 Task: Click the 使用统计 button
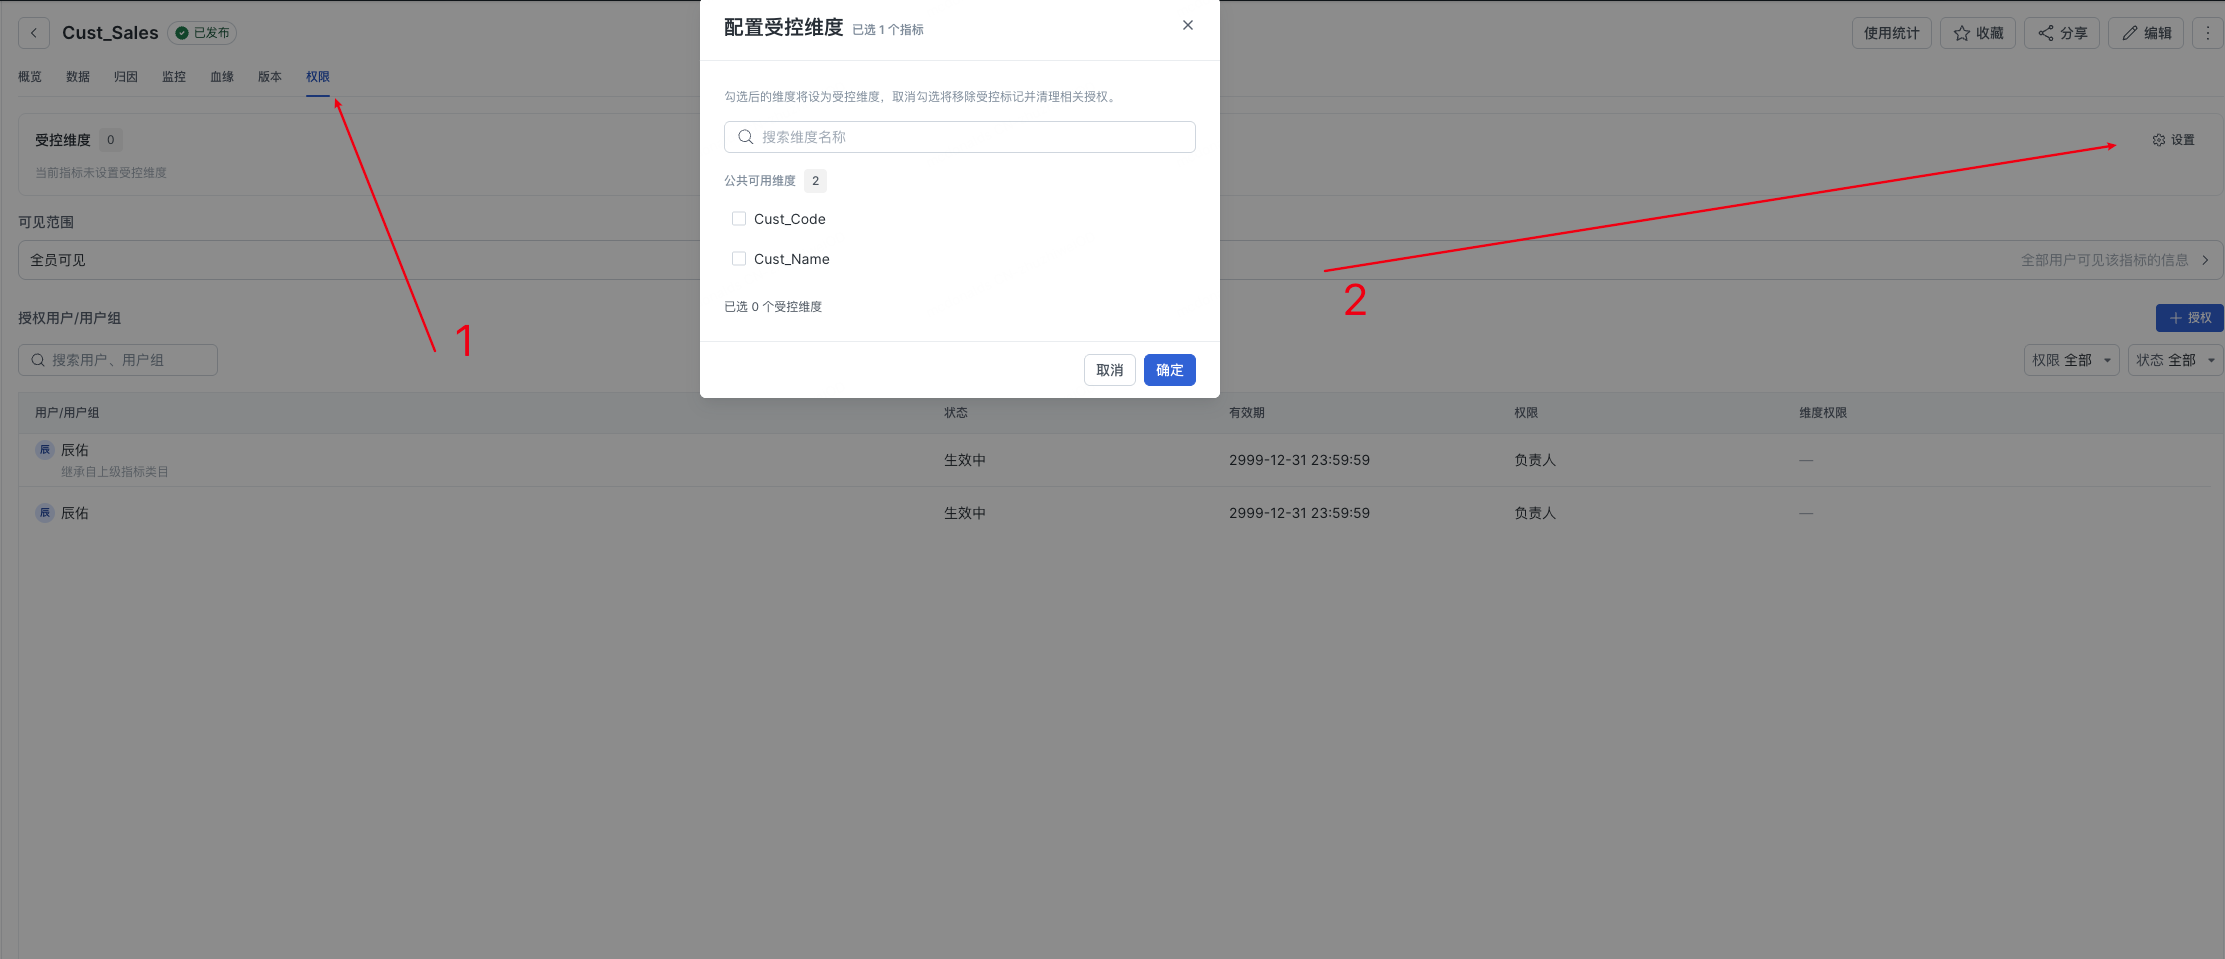(1892, 33)
